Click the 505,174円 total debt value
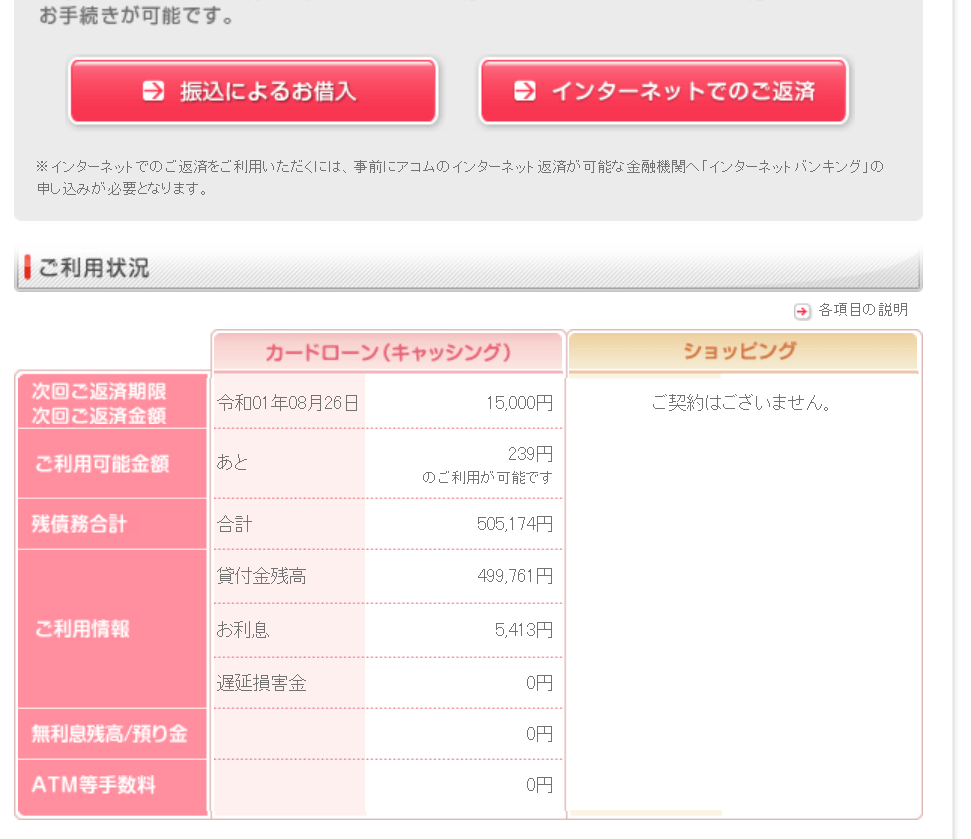The height and width of the screenshot is (839, 971). pos(515,524)
